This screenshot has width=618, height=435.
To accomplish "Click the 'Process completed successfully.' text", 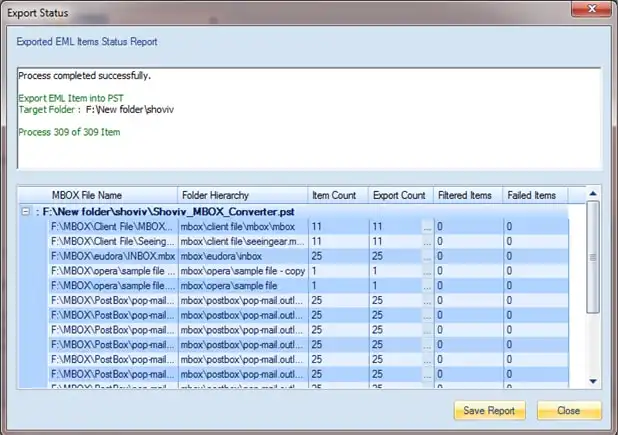I will tap(84, 76).
